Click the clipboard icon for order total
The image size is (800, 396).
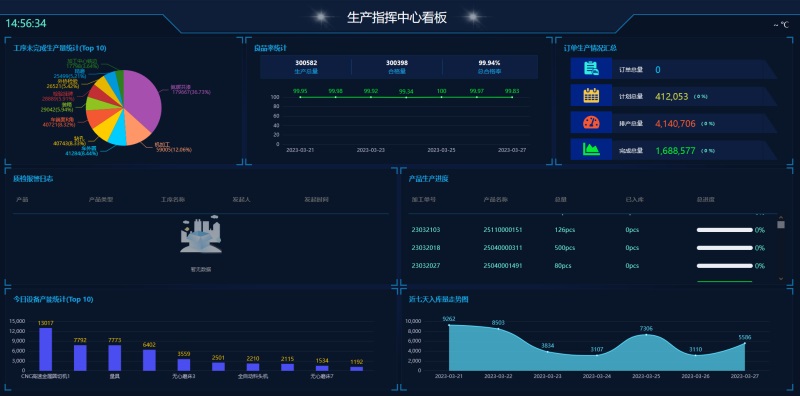pos(591,69)
